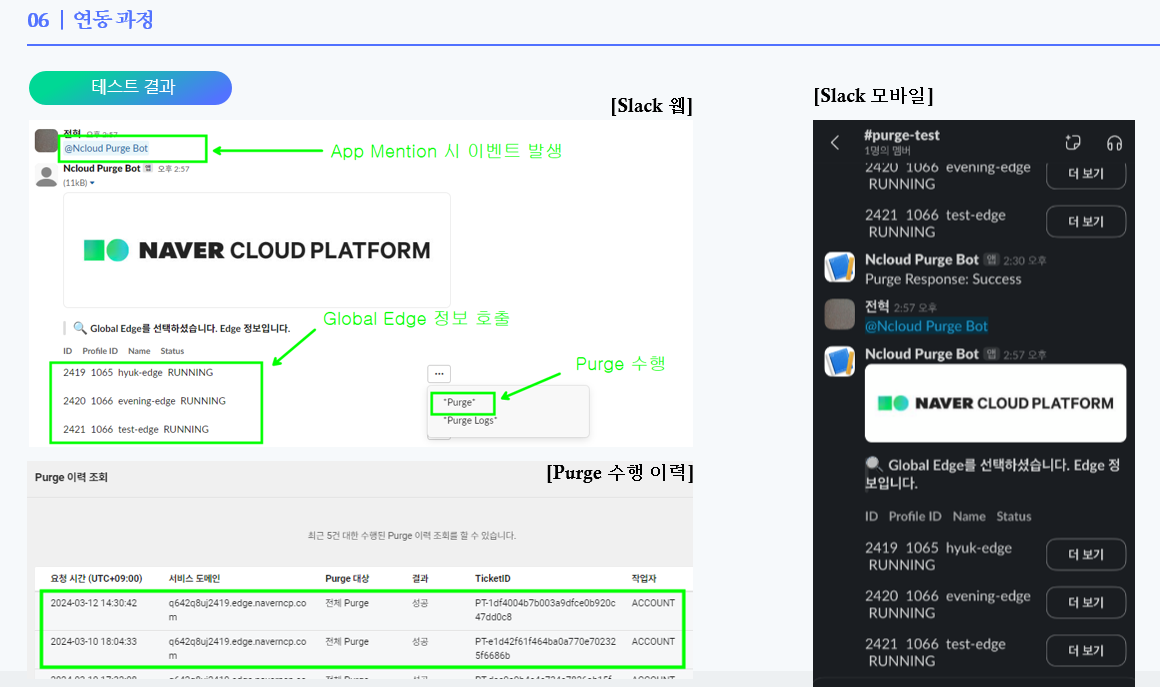The image size is (1160, 687).
Task: Choose 'Purge' from the overflow menu
Action: [x=459, y=402]
